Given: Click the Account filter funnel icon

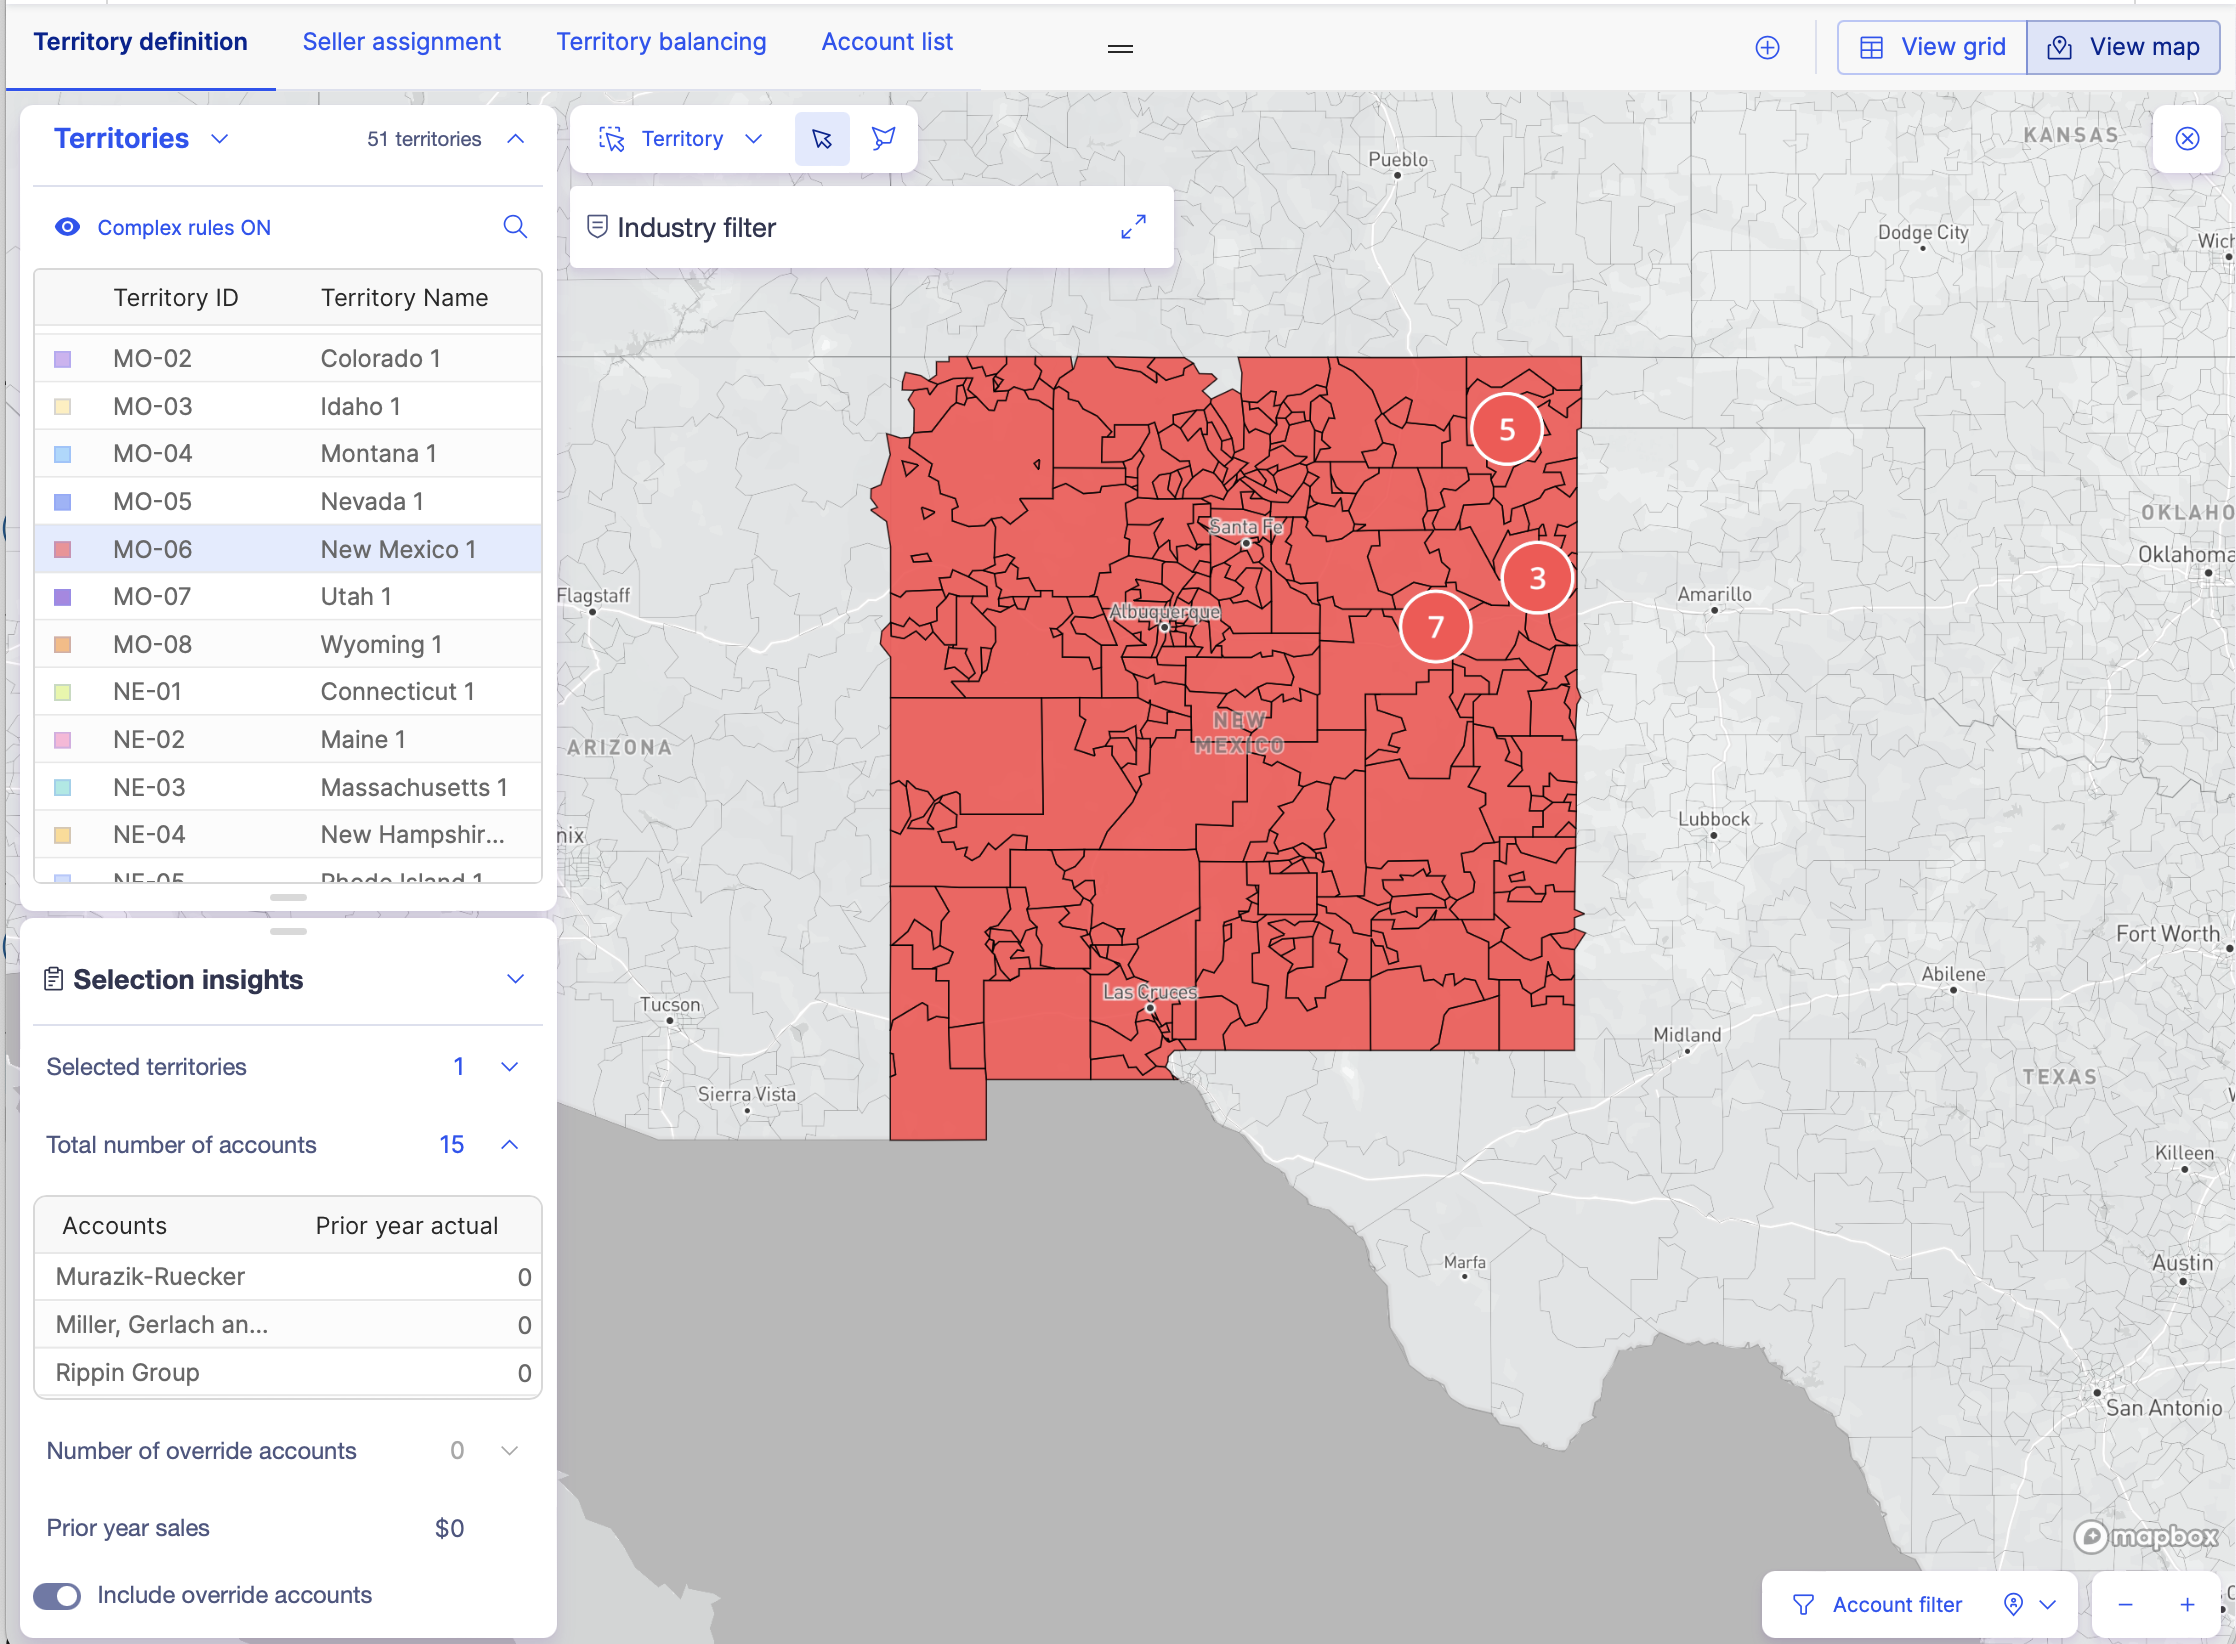Looking at the screenshot, I should coord(1803,1604).
